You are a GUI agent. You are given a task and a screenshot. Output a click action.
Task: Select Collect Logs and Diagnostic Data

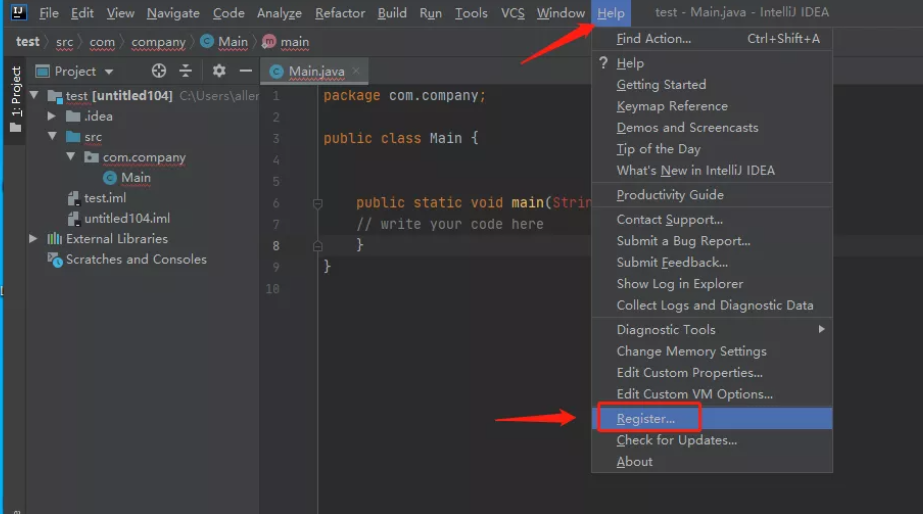[712, 306]
